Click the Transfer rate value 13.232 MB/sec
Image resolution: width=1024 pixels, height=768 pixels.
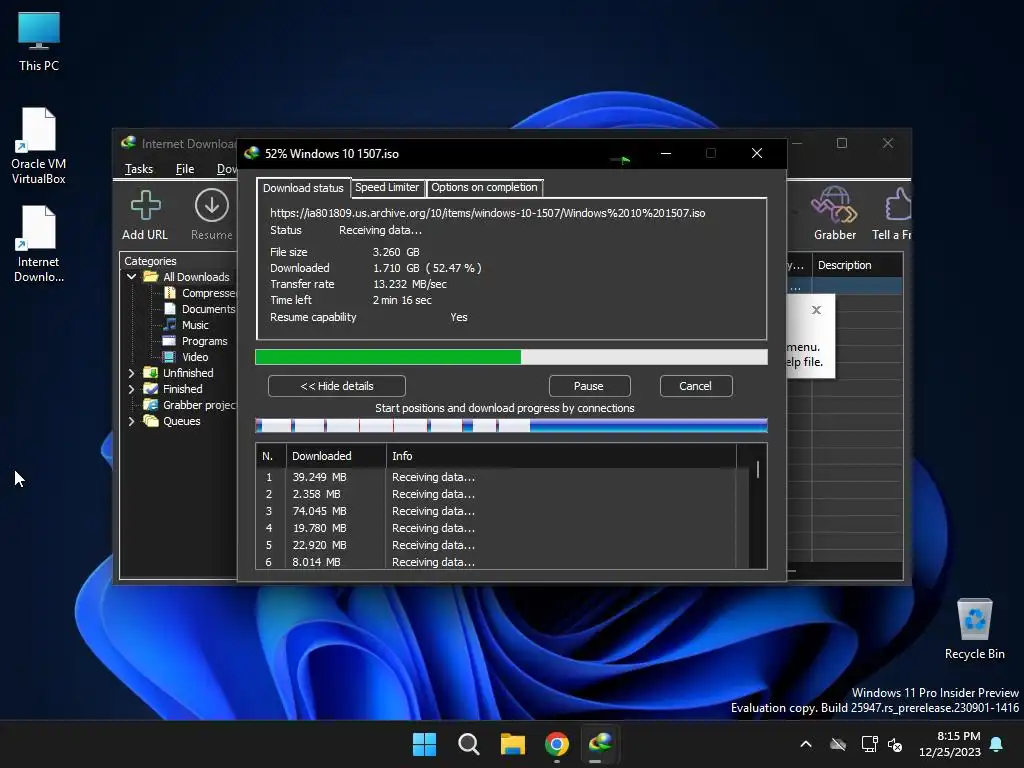tap(409, 284)
